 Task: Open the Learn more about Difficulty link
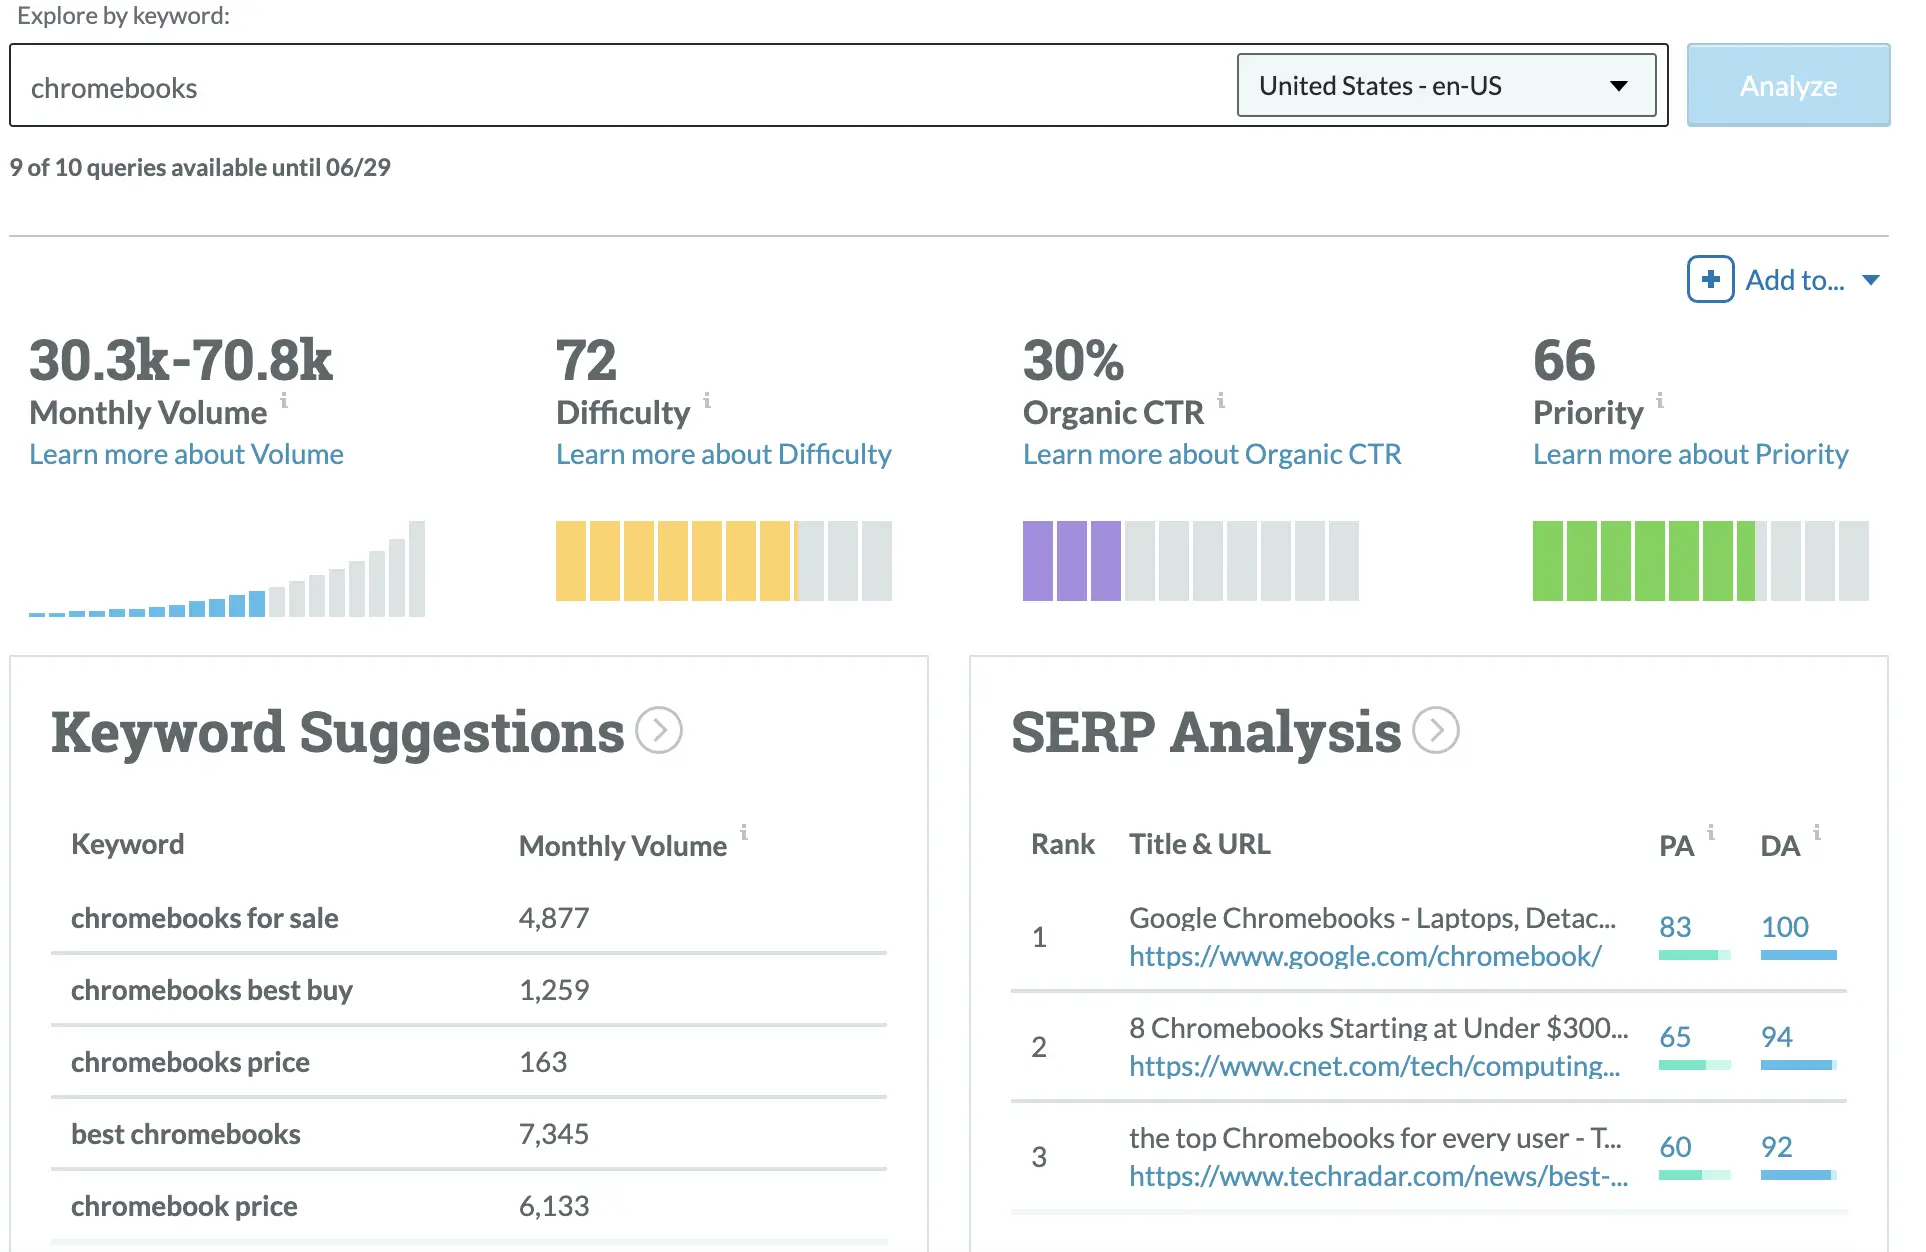point(723,454)
